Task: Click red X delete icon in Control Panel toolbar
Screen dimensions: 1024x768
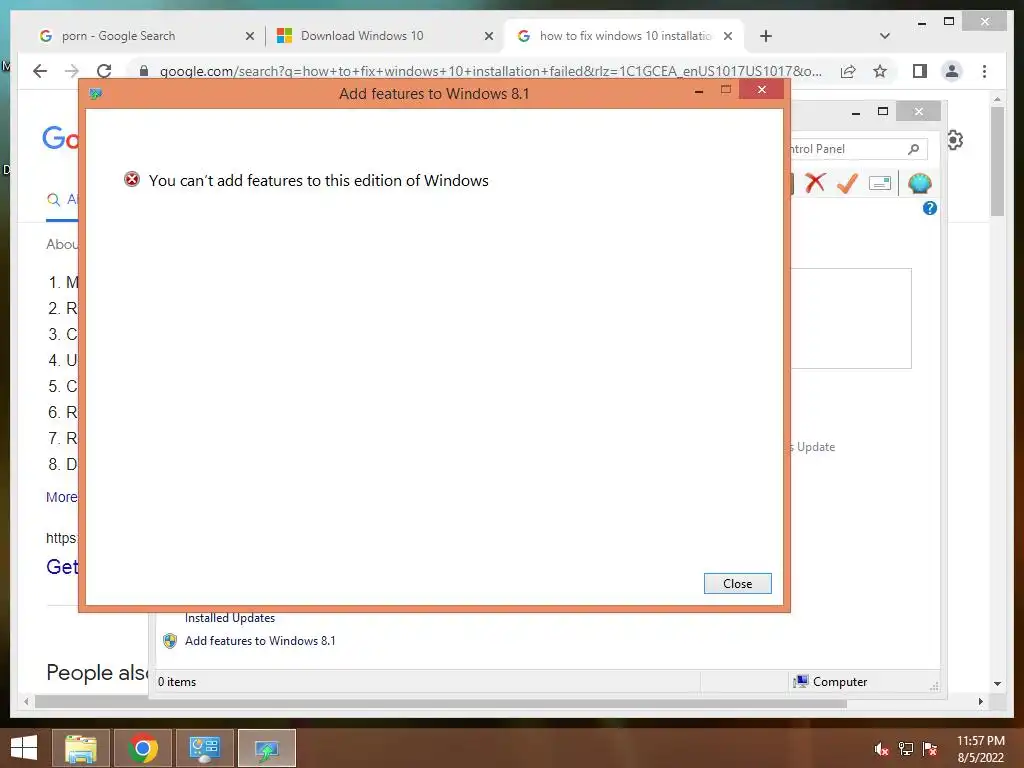Action: (x=815, y=183)
